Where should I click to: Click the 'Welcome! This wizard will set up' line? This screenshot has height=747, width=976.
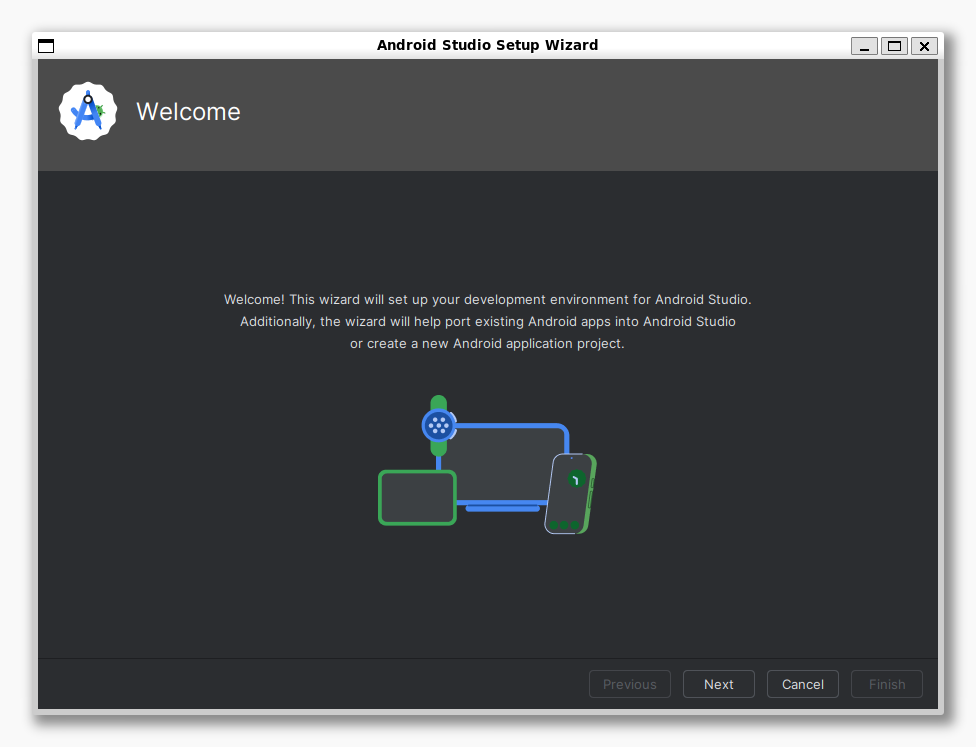point(487,299)
